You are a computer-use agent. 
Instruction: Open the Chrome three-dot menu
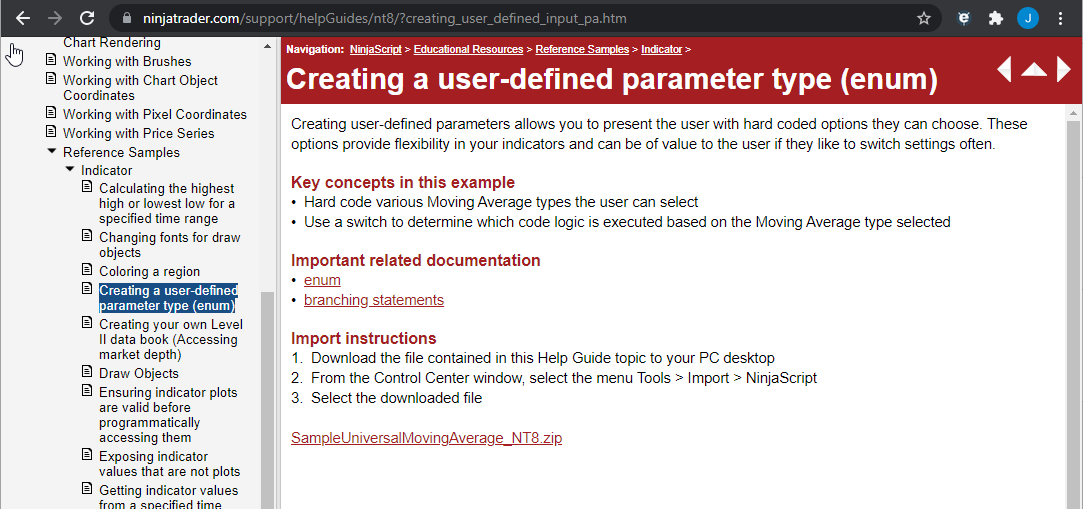[x=1061, y=18]
